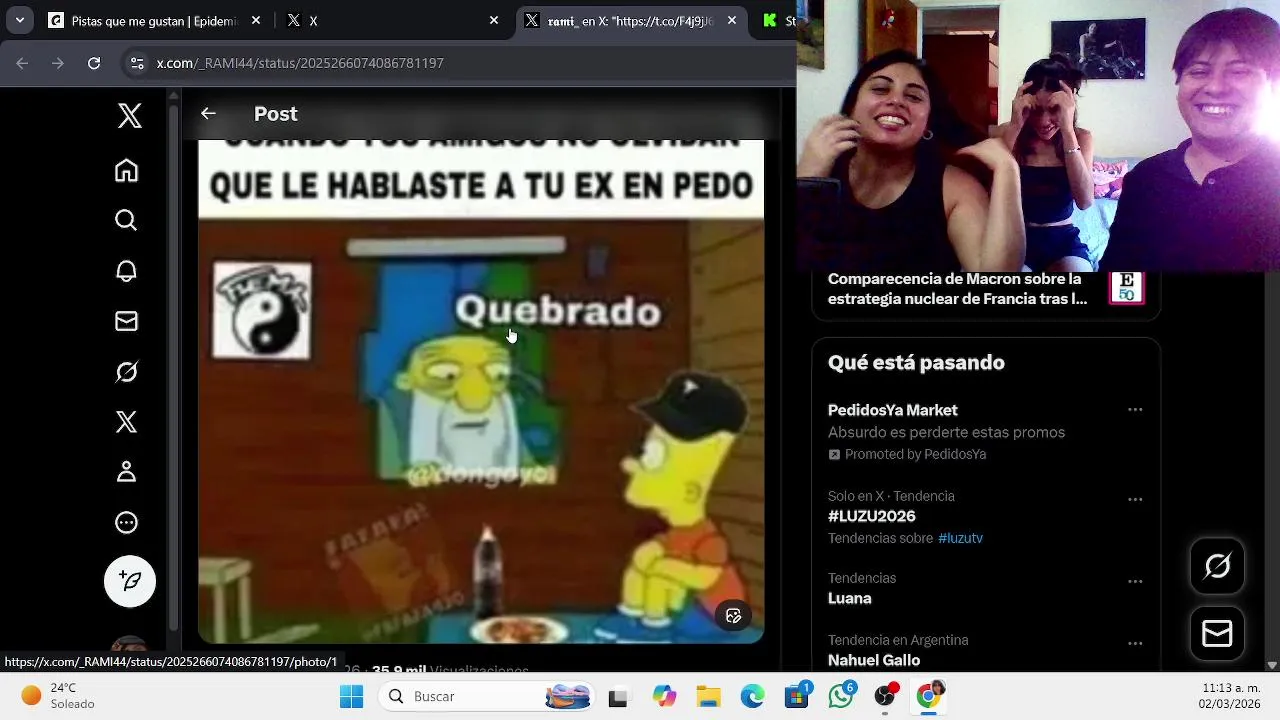Image resolution: width=1280 pixels, height=720 pixels.
Task: Open more options for Nahuel Gallo trend
Action: coord(1135,644)
